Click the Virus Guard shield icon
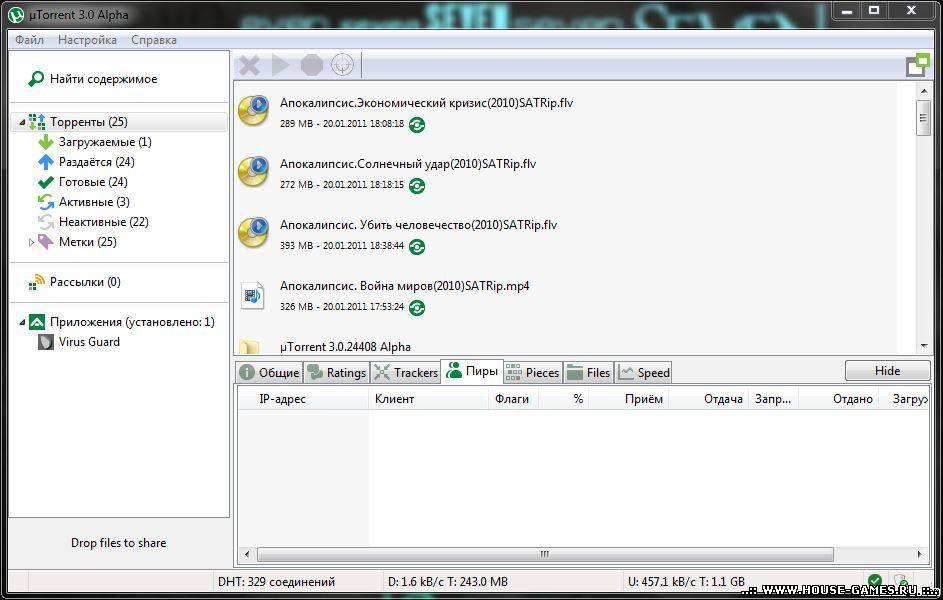943x600 pixels. pos(46,342)
